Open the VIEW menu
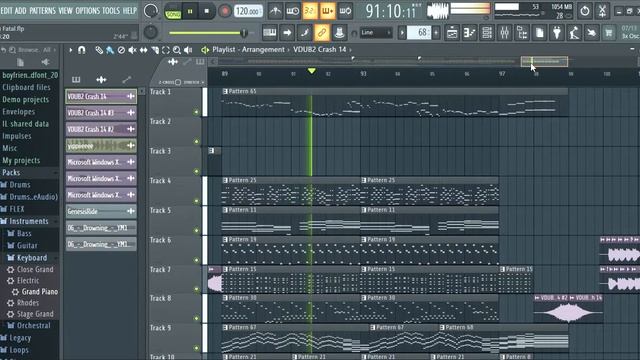640x360 pixels. click(65, 11)
